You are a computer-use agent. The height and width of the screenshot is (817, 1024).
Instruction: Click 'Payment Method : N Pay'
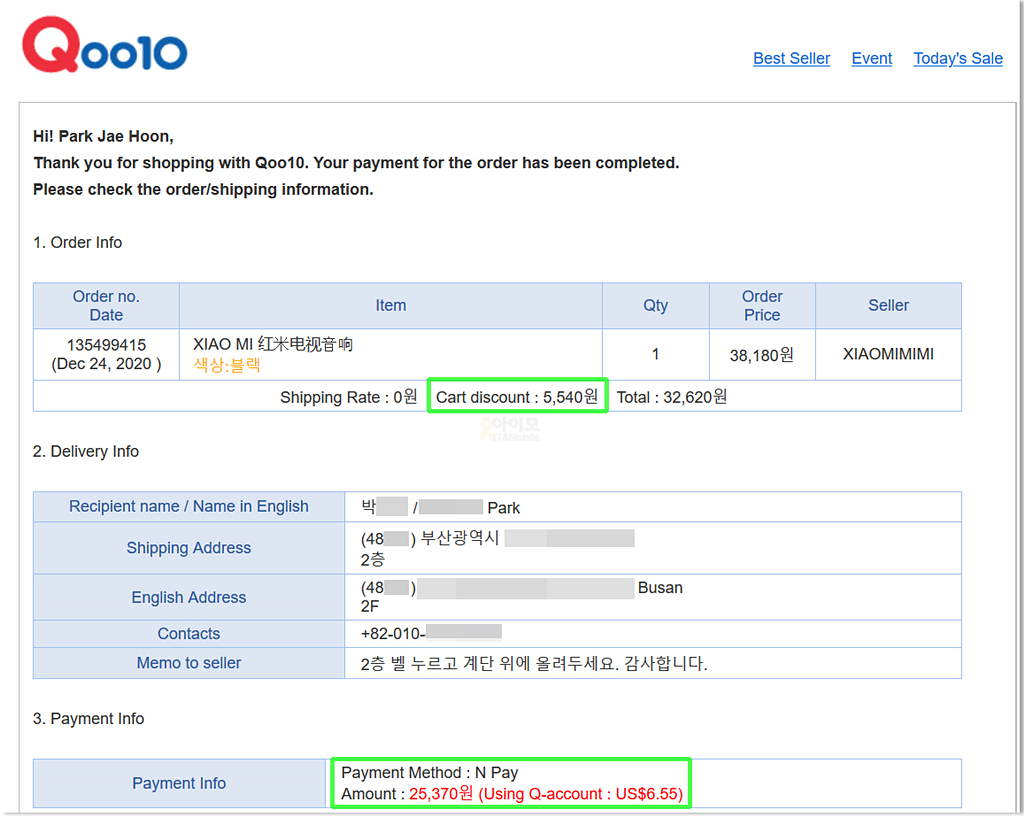(x=430, y=773)
